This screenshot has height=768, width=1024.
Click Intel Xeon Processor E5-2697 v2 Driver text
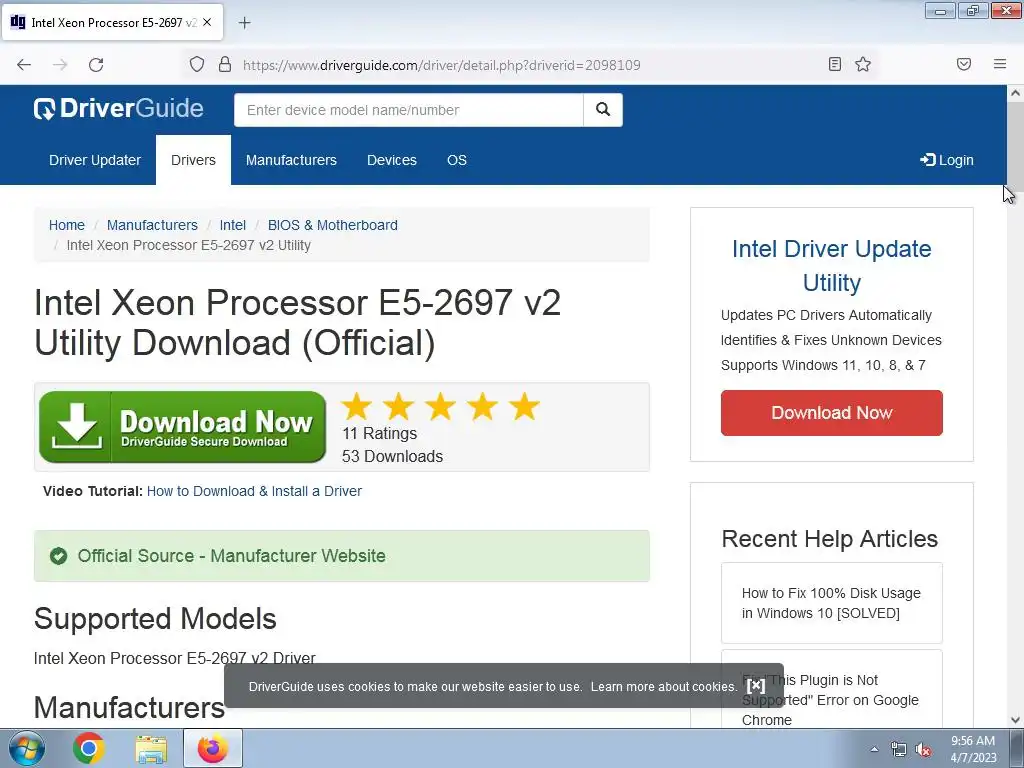click(175, 658)
